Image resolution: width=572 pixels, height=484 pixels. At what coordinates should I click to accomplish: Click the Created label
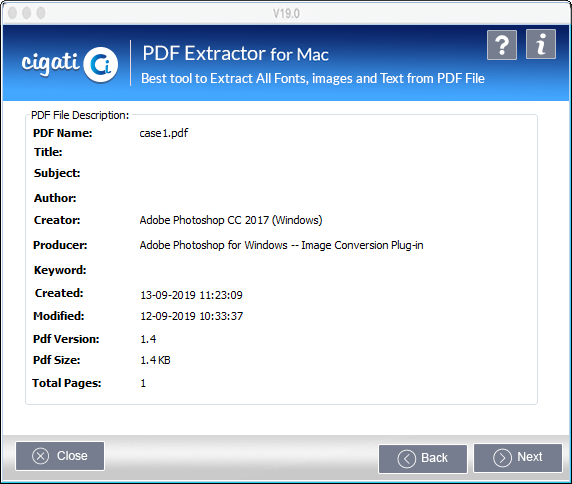[59, 293]
